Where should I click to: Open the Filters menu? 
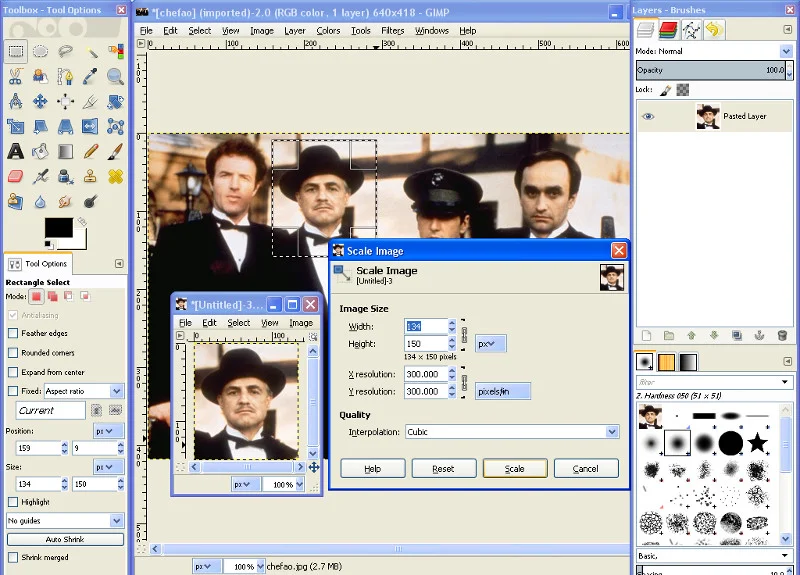point(392,31)
